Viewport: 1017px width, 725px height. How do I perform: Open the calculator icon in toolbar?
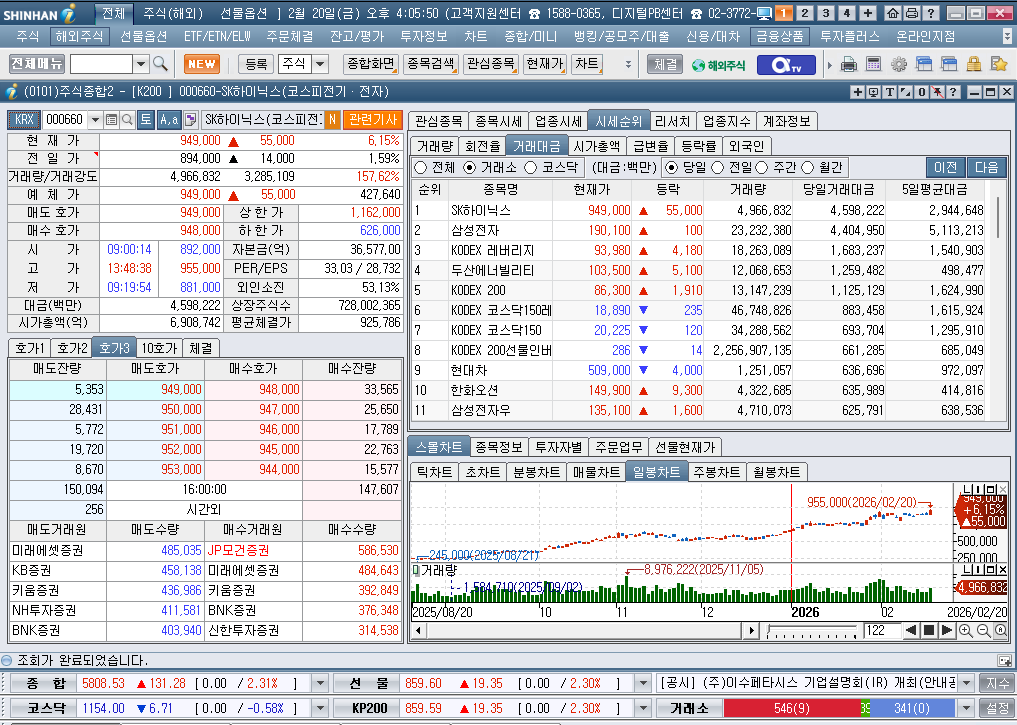pos(874,64)
